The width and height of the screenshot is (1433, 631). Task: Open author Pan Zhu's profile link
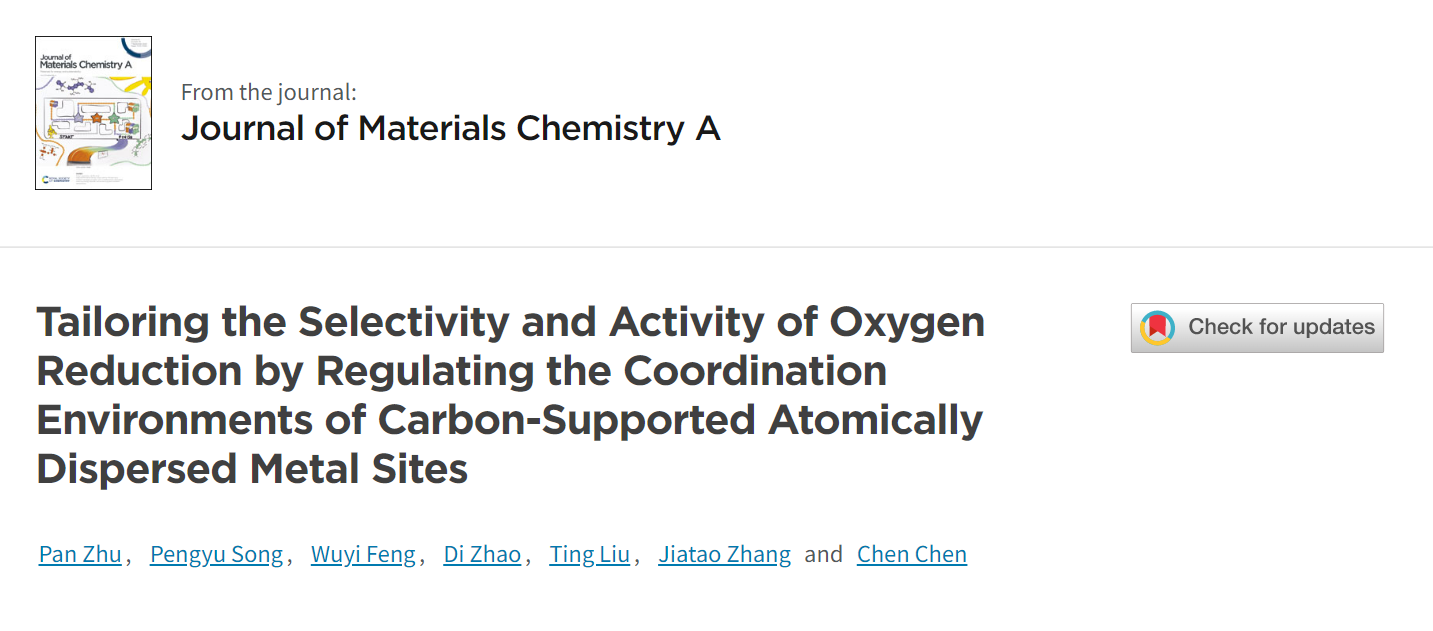tap(80, 554)
